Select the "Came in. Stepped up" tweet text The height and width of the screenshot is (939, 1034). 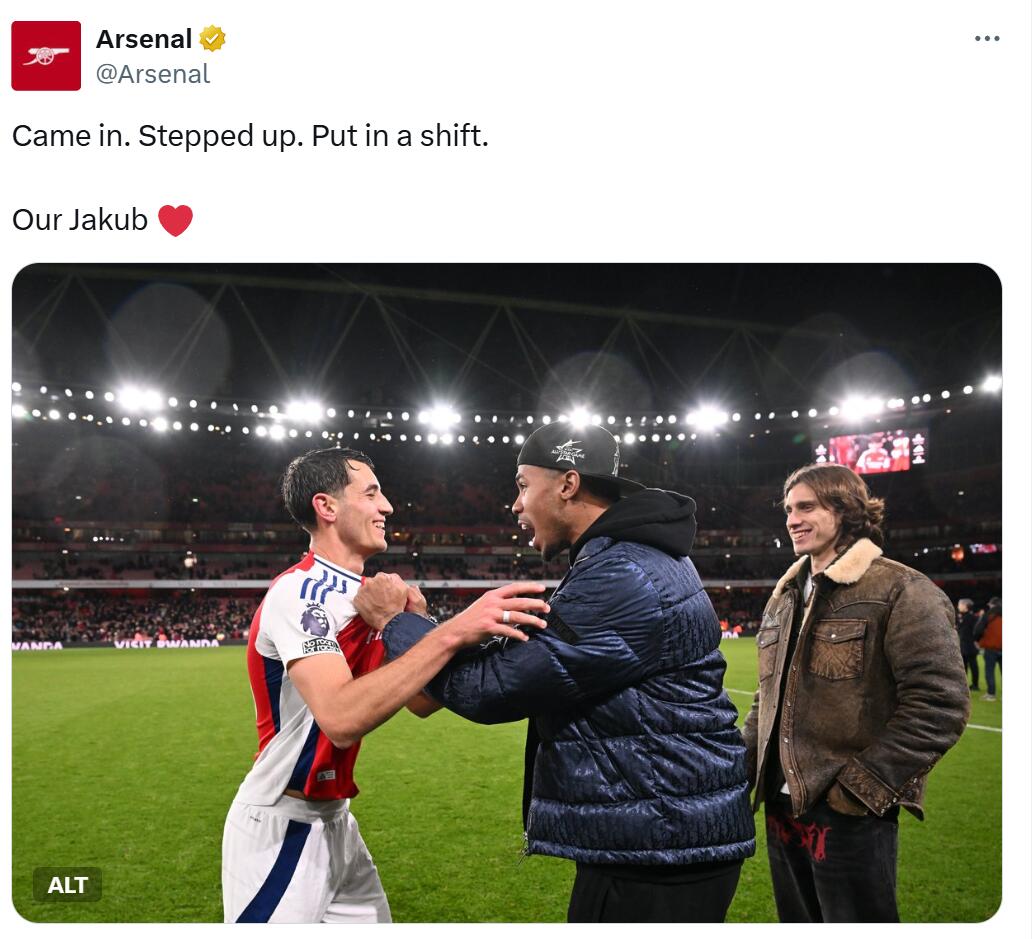click(250, 136)
